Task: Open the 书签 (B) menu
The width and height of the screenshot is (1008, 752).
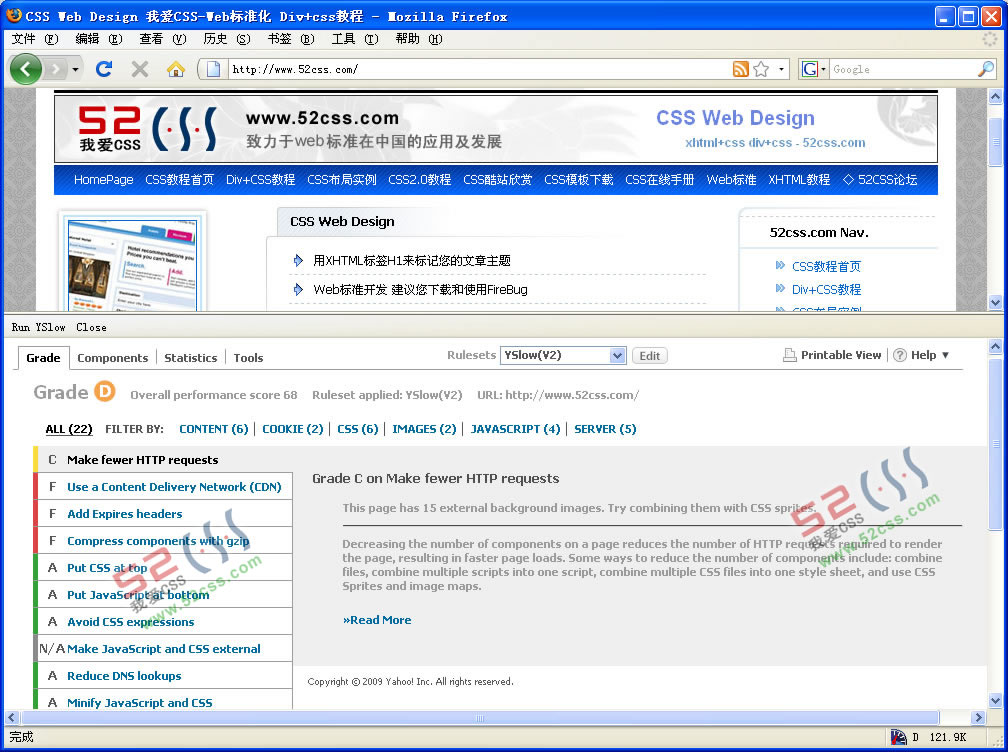Action: tap(291, 39)
